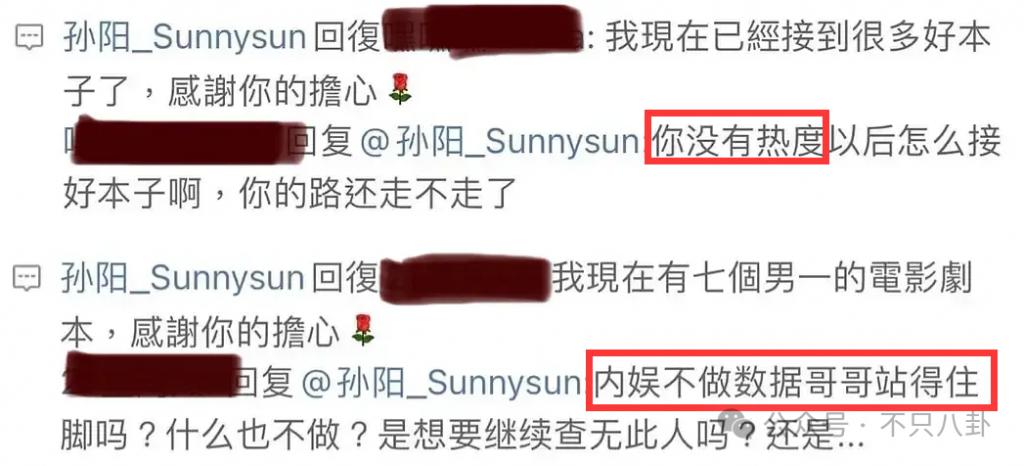Click the rose emoji after the second 感謝你的擔心

click(362, 330)
